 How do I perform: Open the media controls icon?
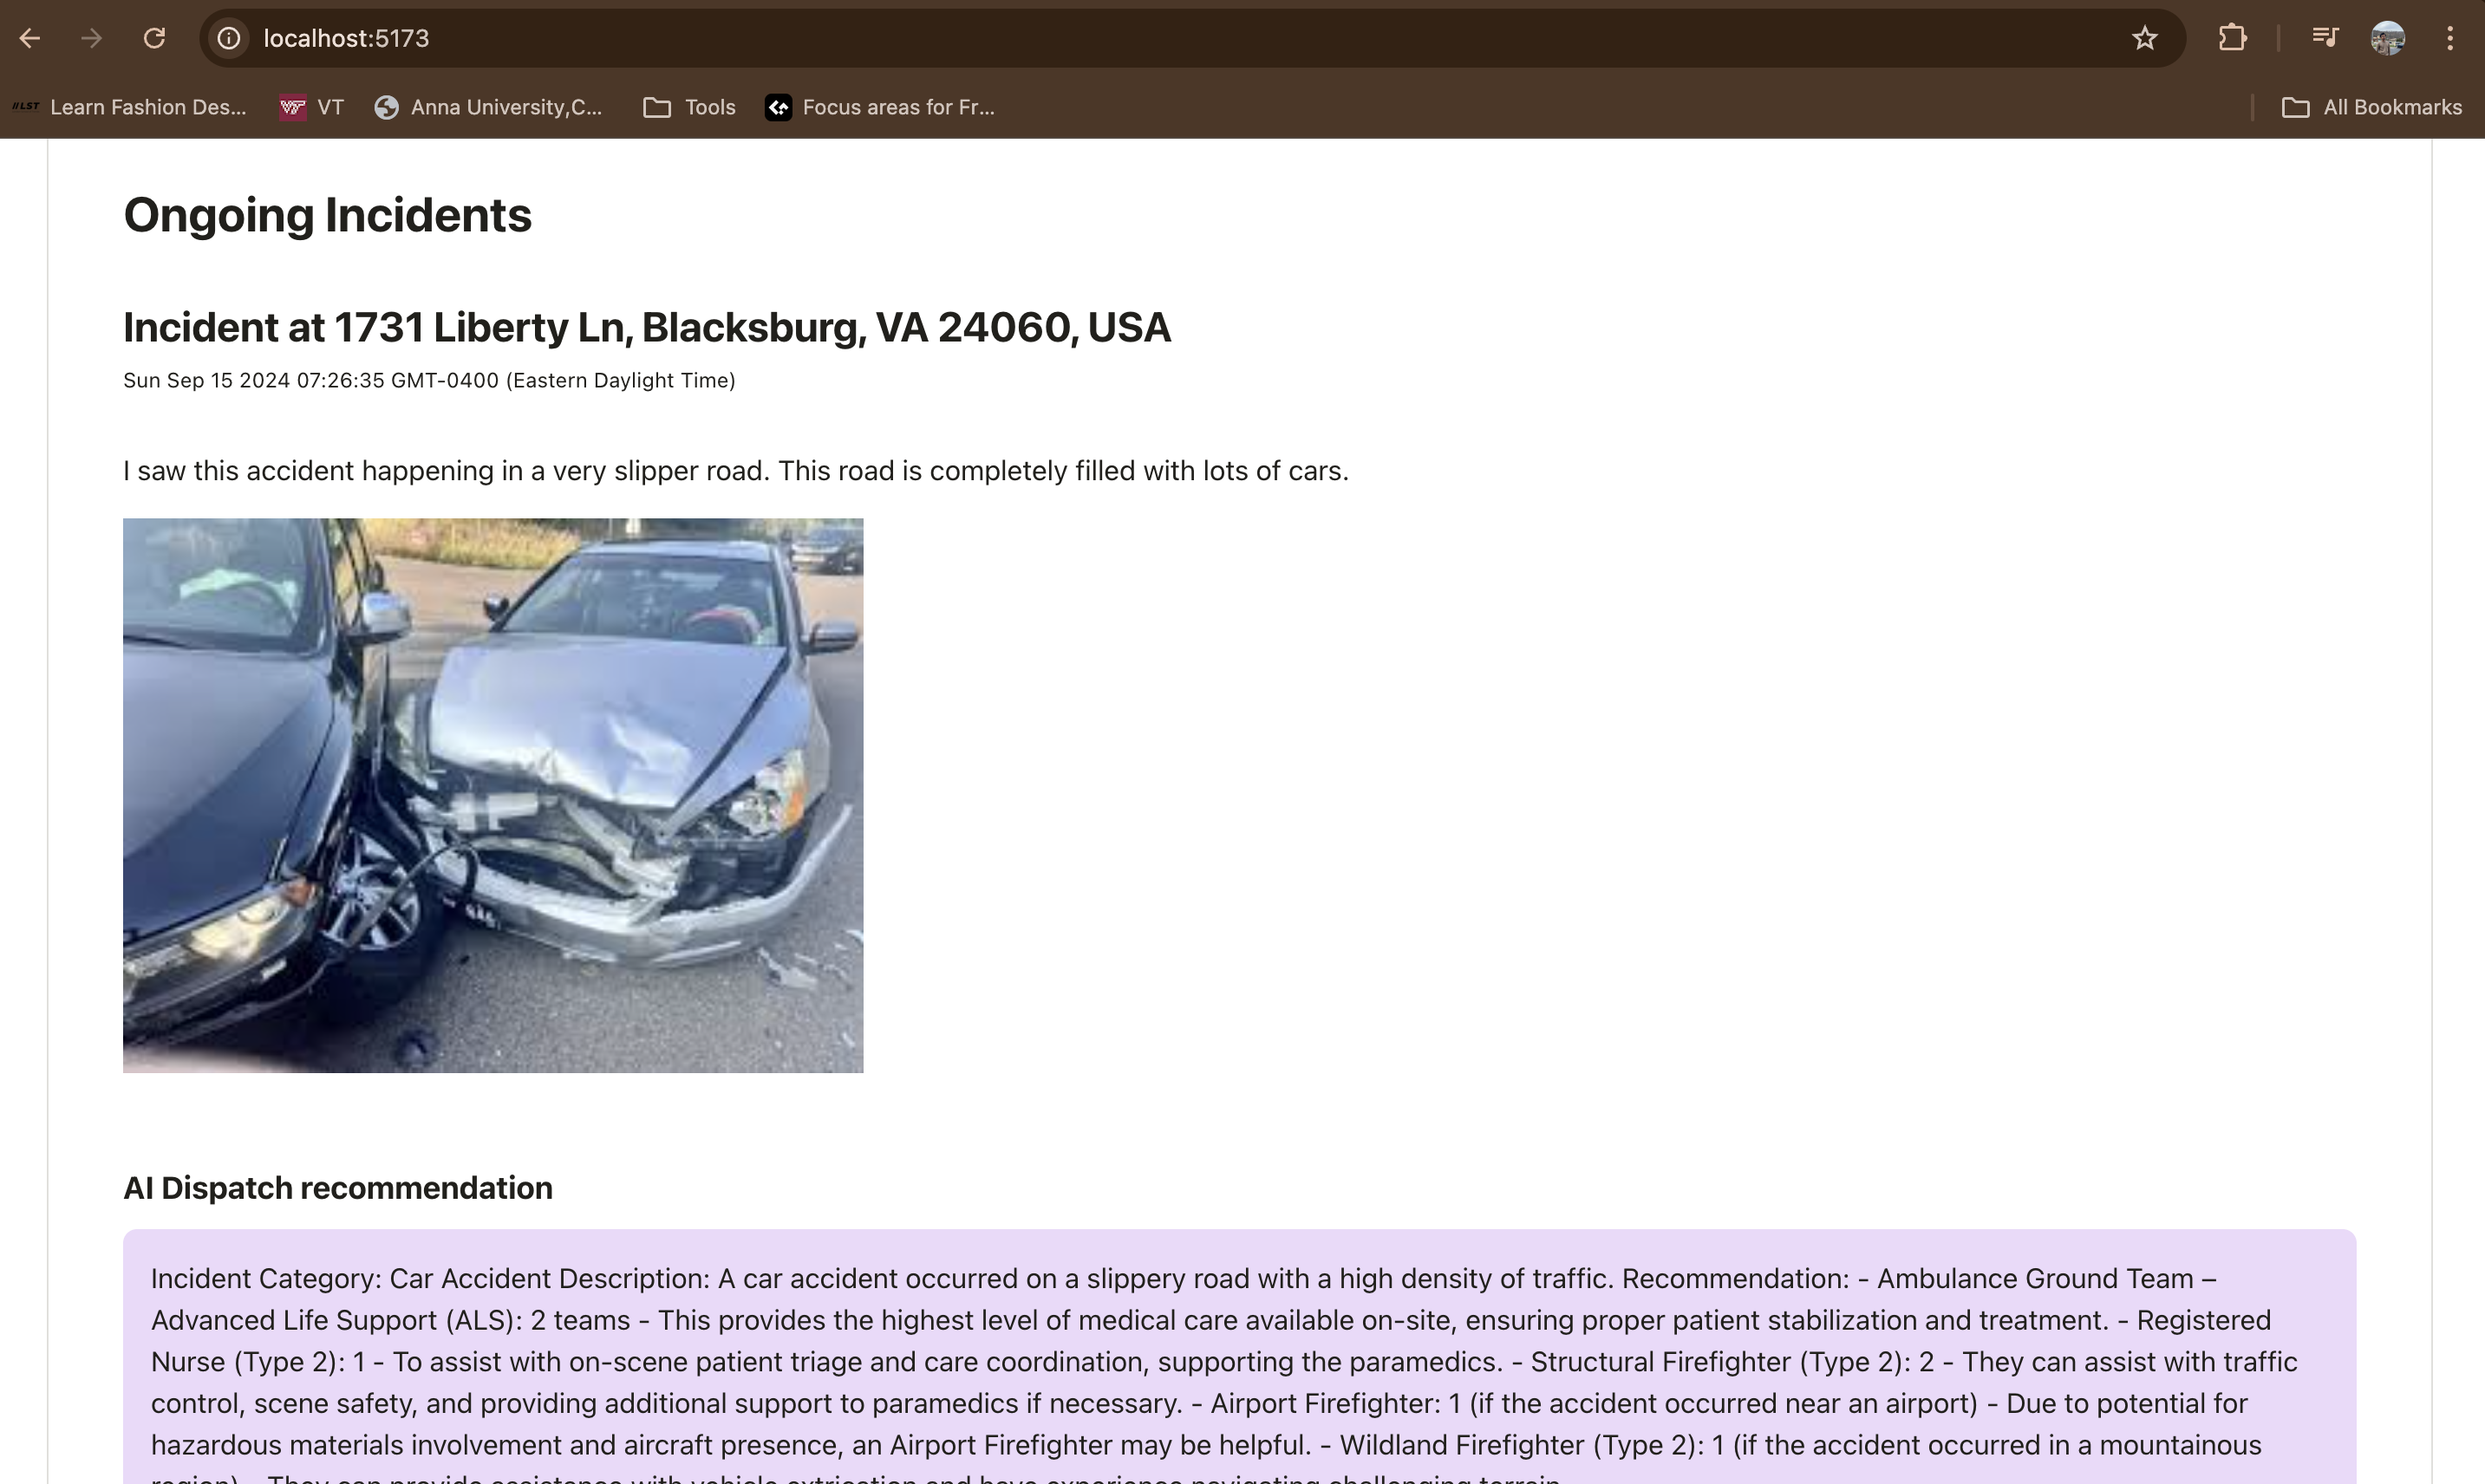2325,39
